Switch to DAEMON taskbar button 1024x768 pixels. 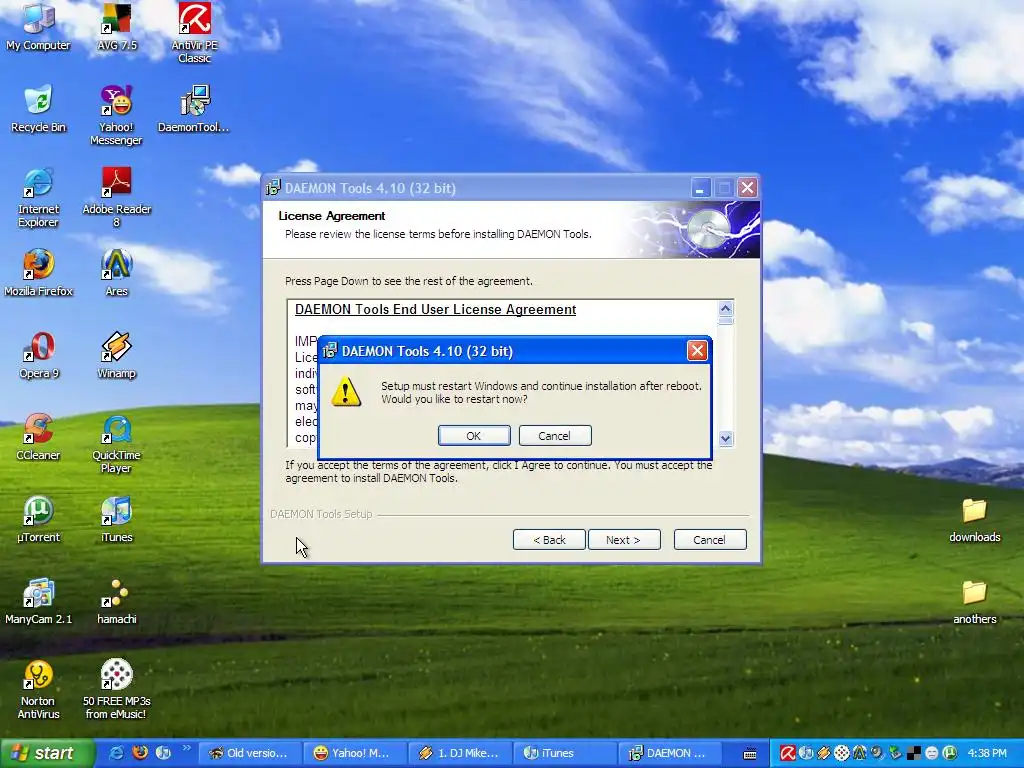coord(671,753)
